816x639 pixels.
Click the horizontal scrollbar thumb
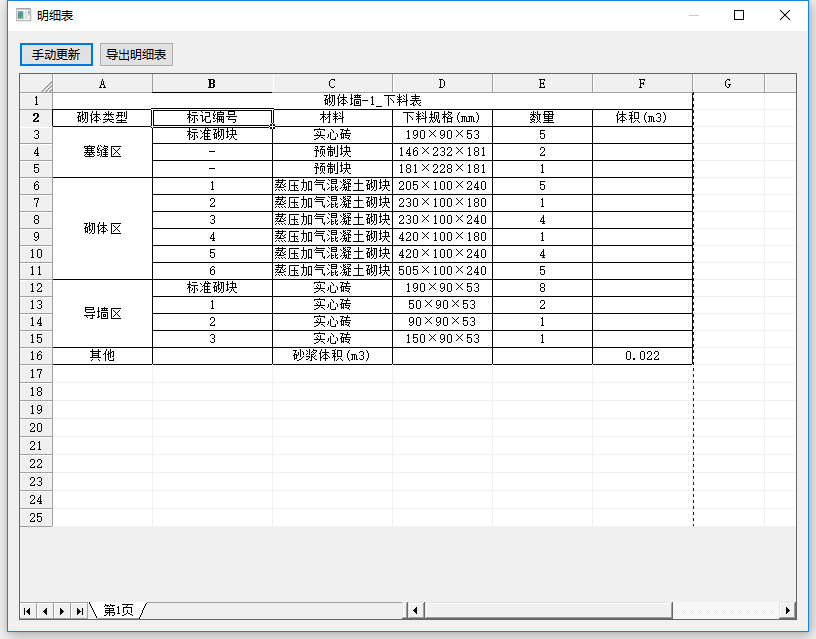point(549,610)
